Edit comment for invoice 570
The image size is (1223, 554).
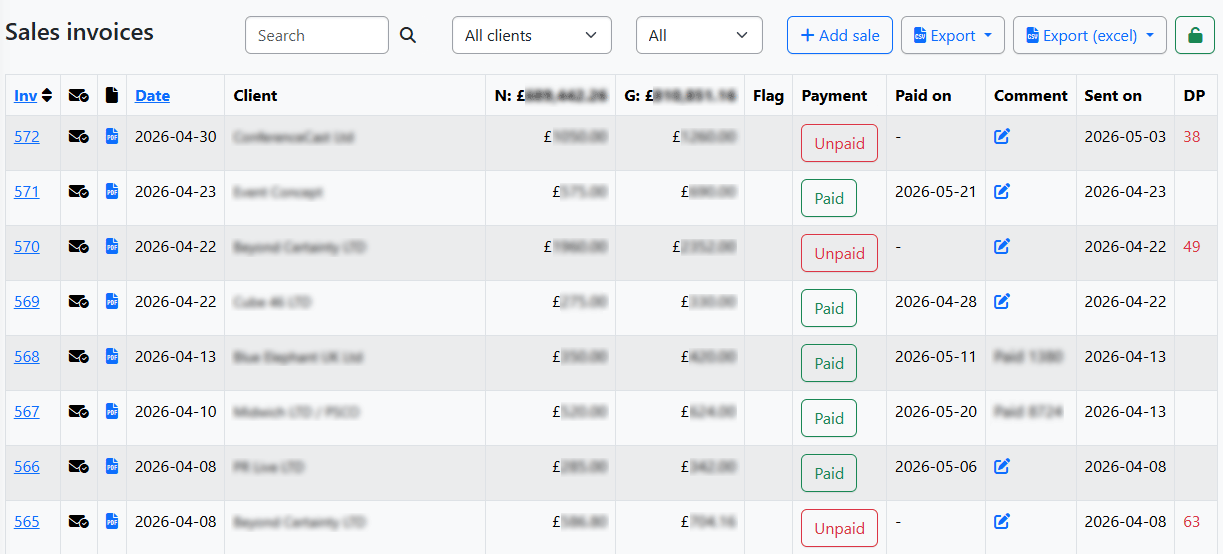coord(1002,246)
